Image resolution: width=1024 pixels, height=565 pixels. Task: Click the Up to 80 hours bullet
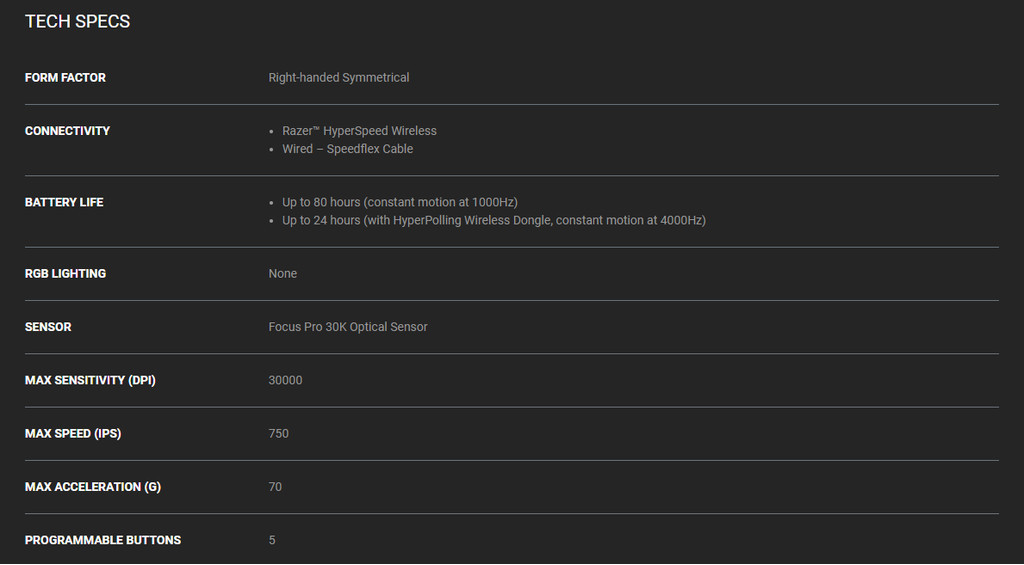pos(399,202)
